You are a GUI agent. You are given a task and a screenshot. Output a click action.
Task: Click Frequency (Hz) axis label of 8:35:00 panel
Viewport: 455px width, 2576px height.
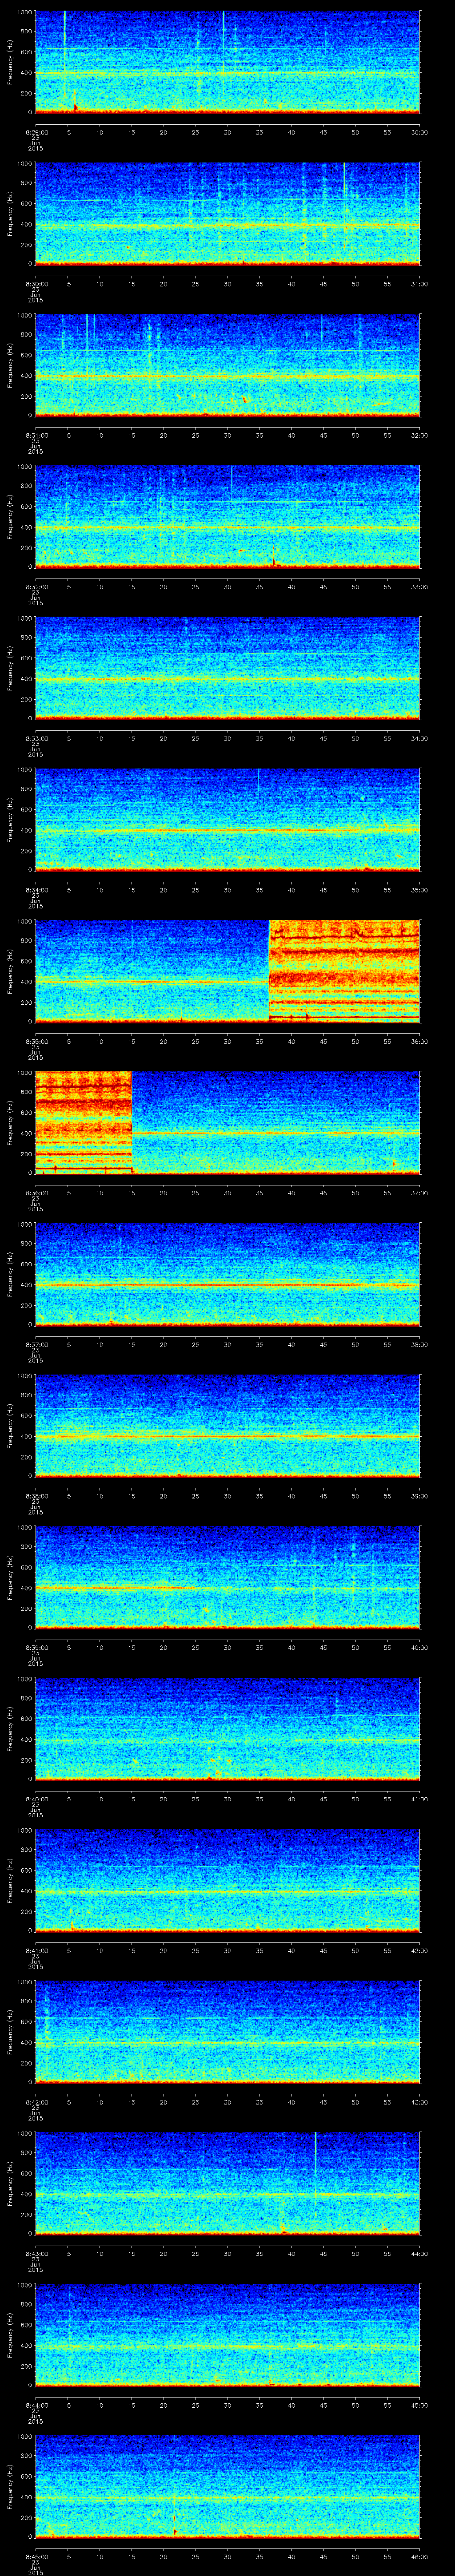pyautogui.click(x=10, y=972)
